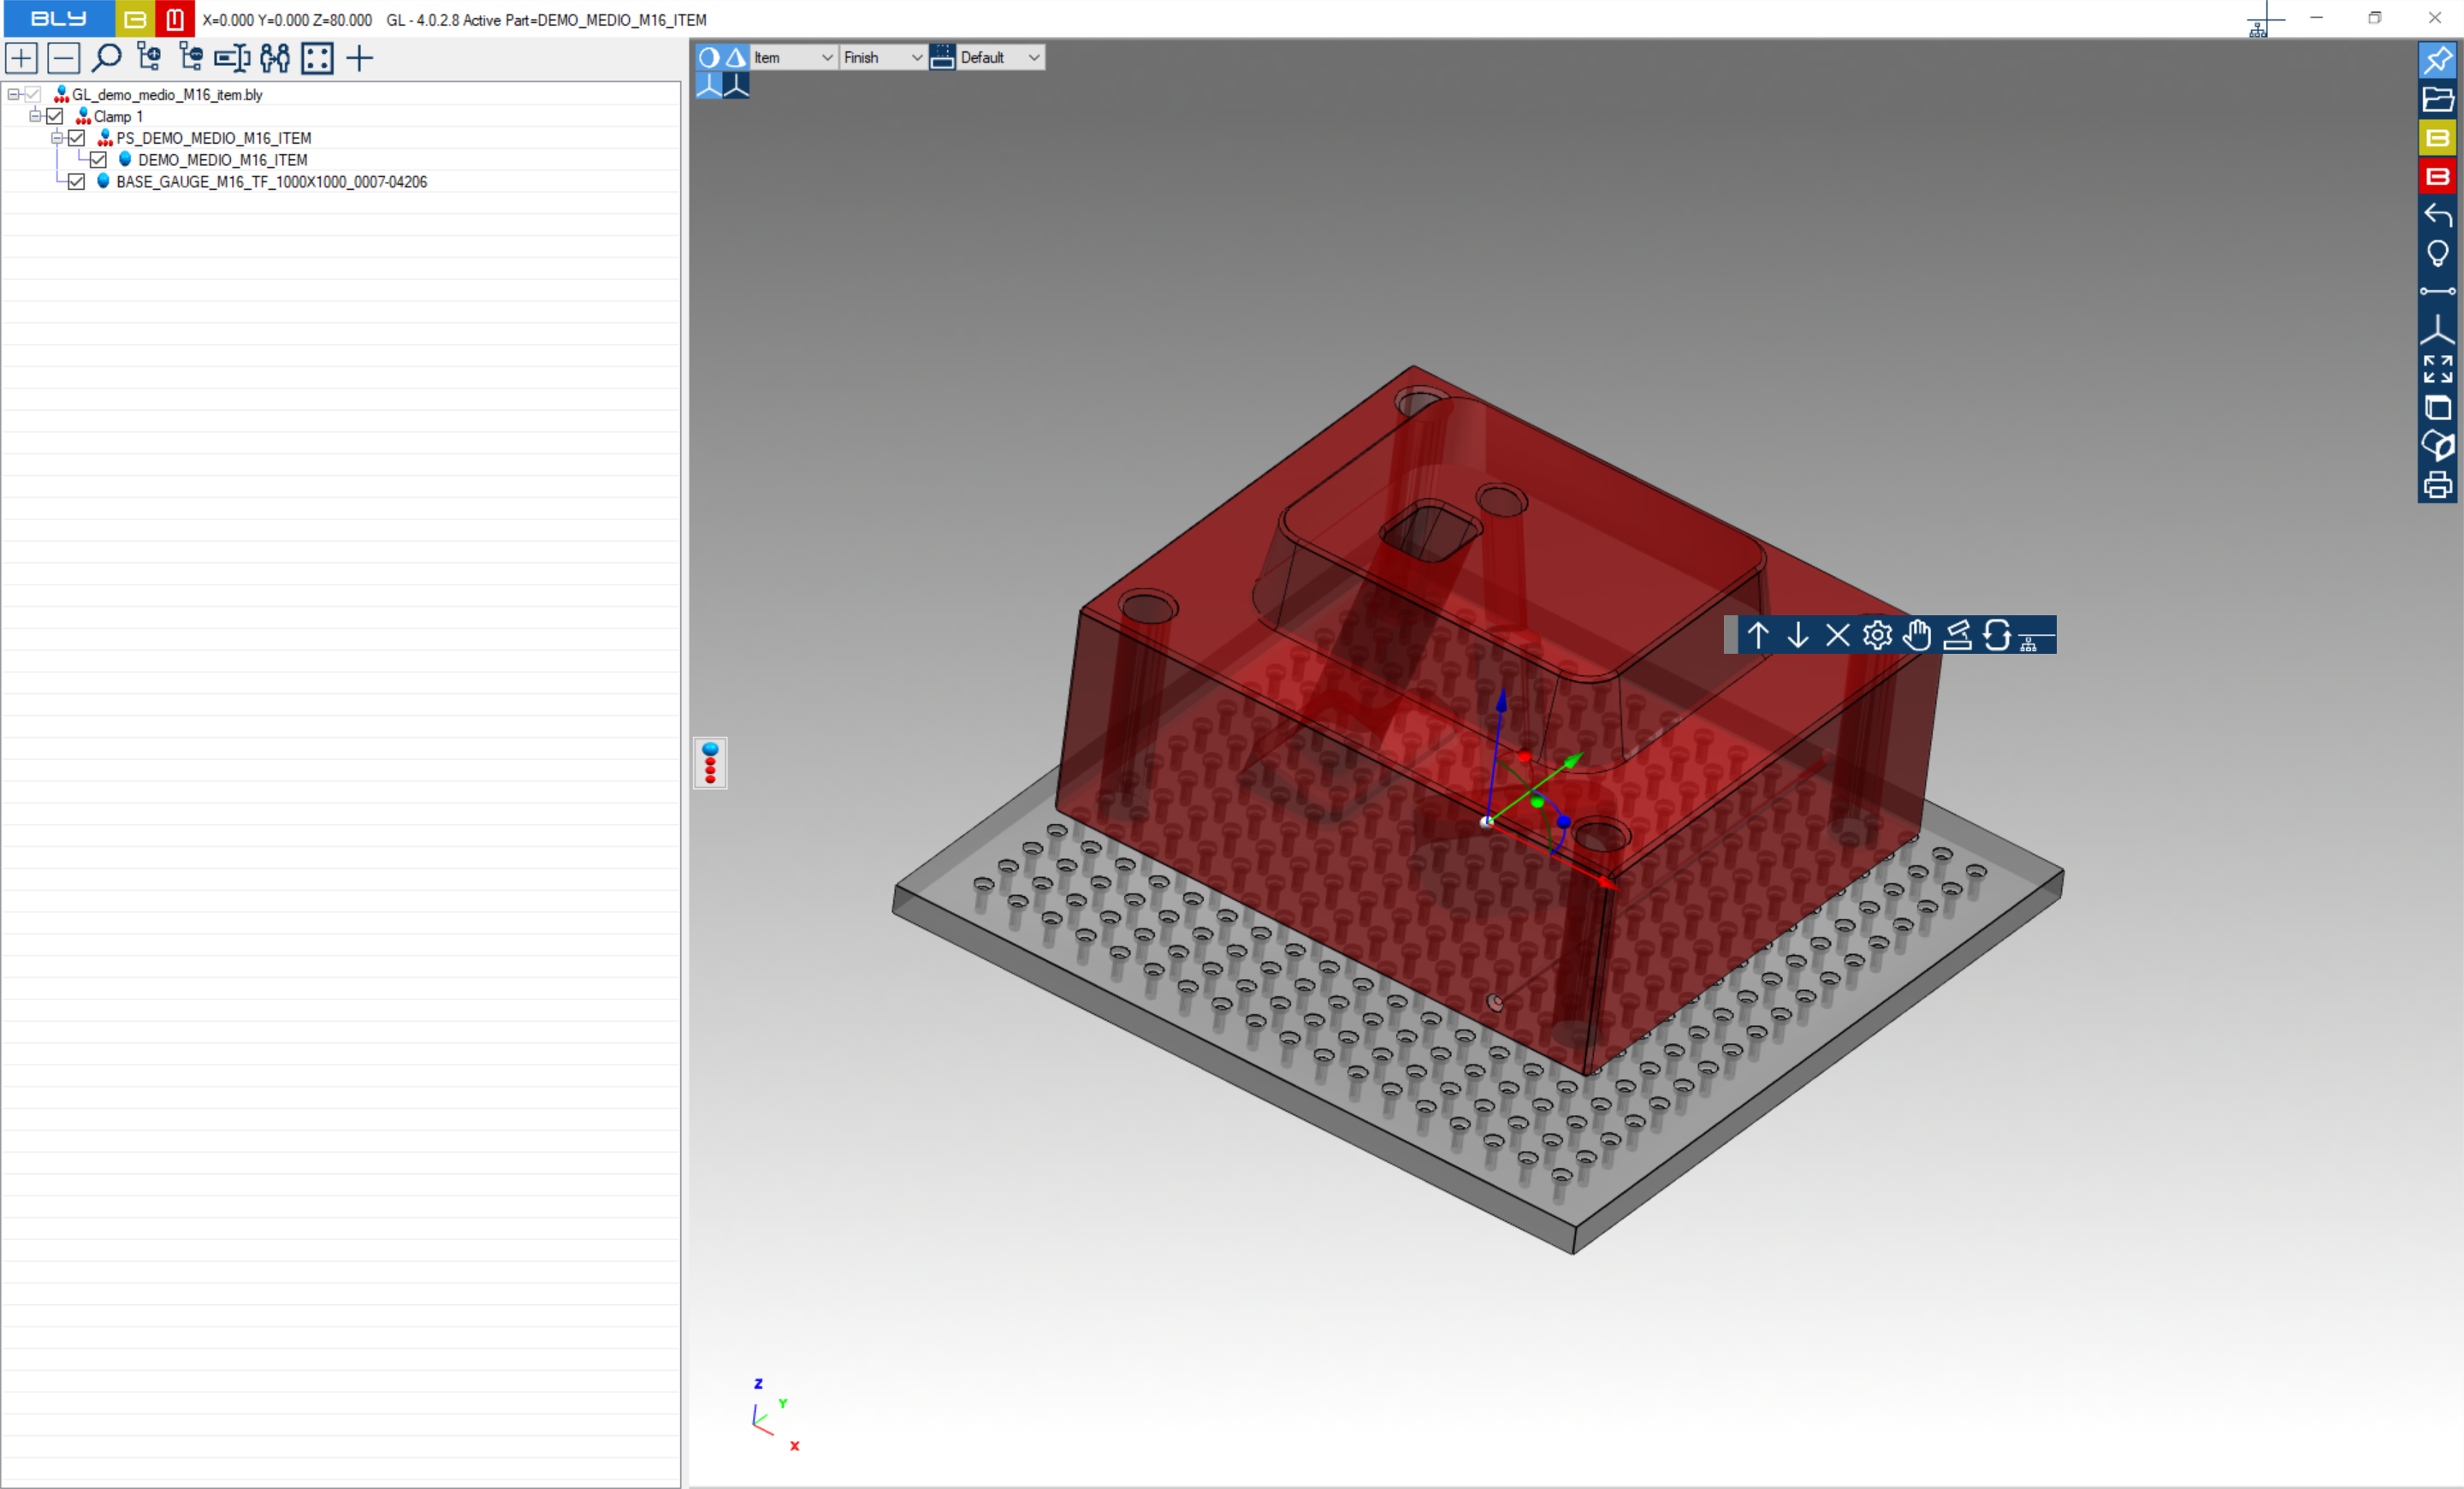Click the yellow B icon in right sidebar
This screenshot has width=2464, height=1489.
click(2438, 138)
